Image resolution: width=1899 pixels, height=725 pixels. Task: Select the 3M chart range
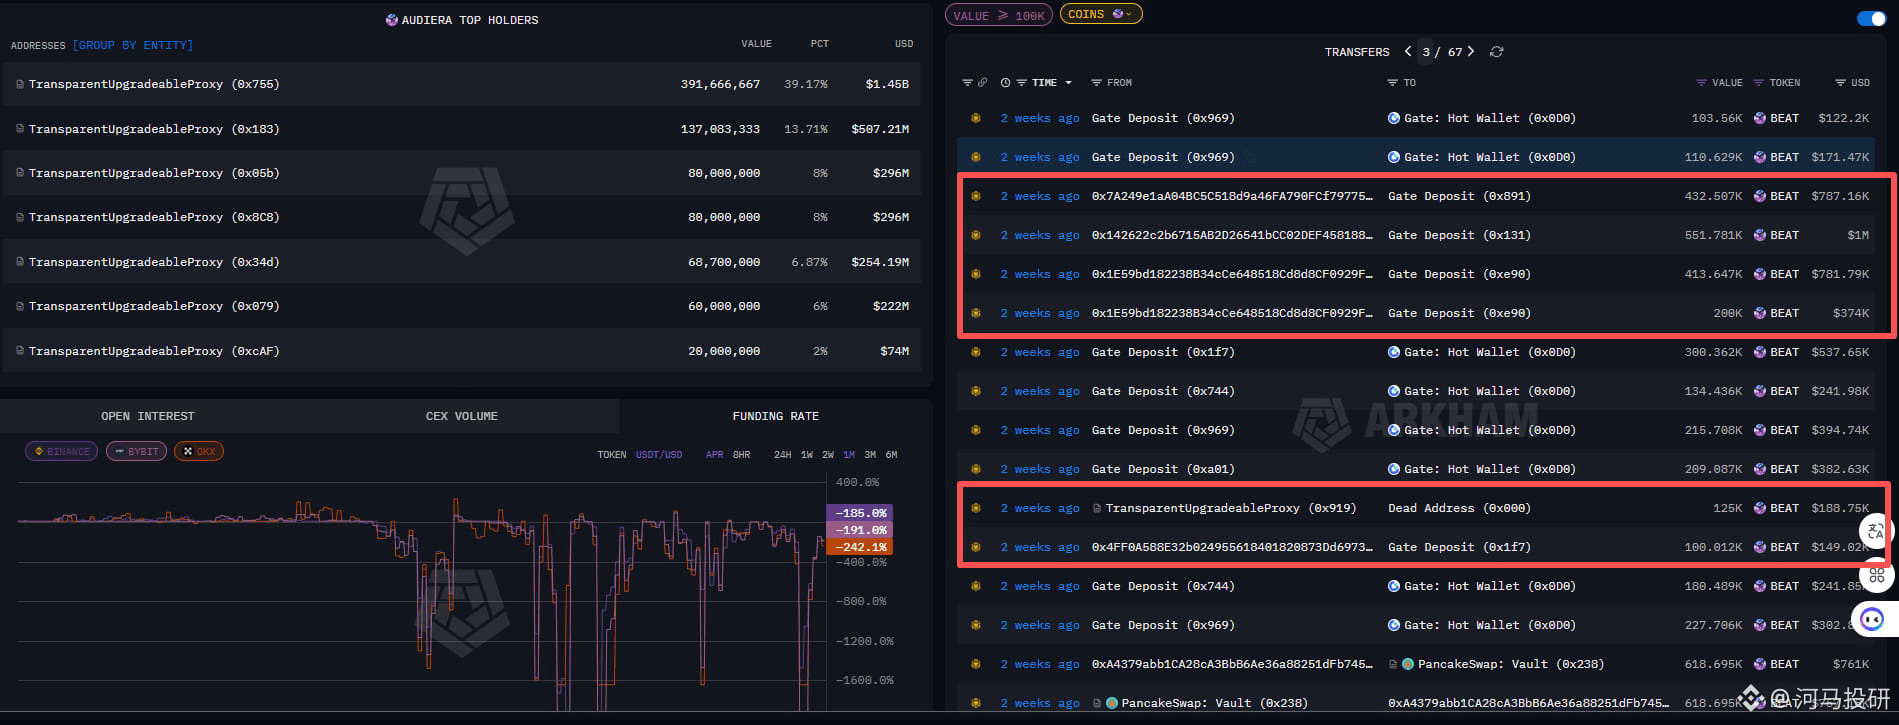click(870, 455)
